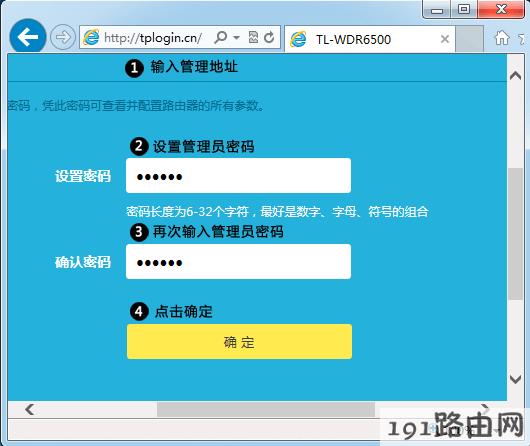Click the home icon in toolbar
Screen dimensions: 530x446
pyautogui.click(x=502, y=38)
